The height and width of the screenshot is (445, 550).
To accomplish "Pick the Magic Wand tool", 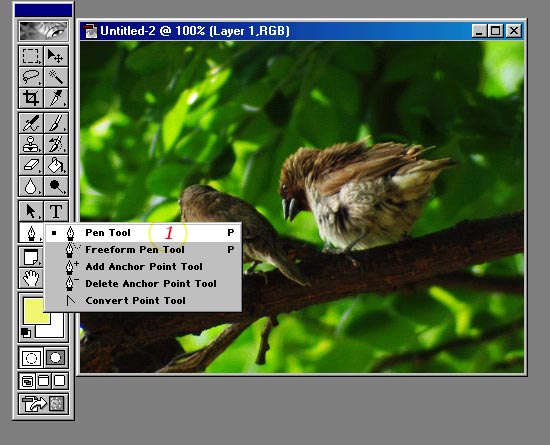I will click(x=56, y=77).
